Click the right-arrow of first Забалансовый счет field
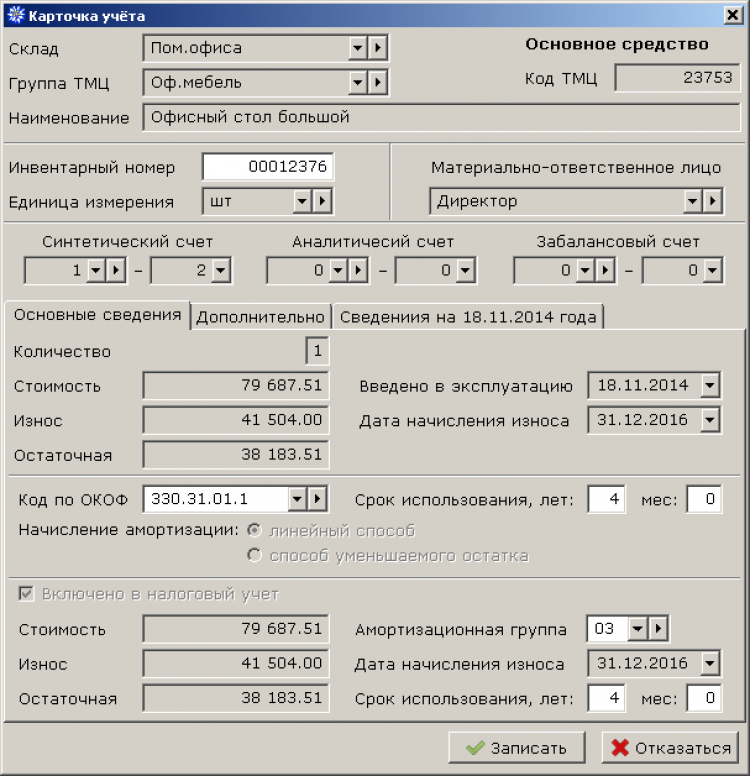 point(605,270)
